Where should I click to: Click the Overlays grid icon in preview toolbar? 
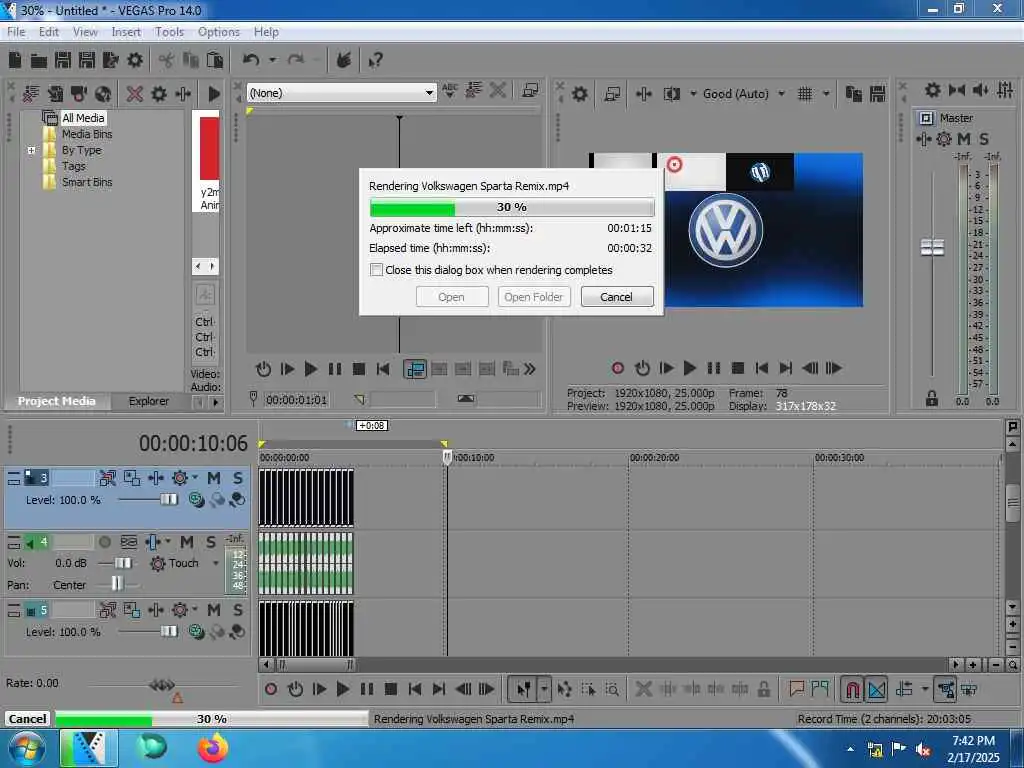(x=805, y=94)
